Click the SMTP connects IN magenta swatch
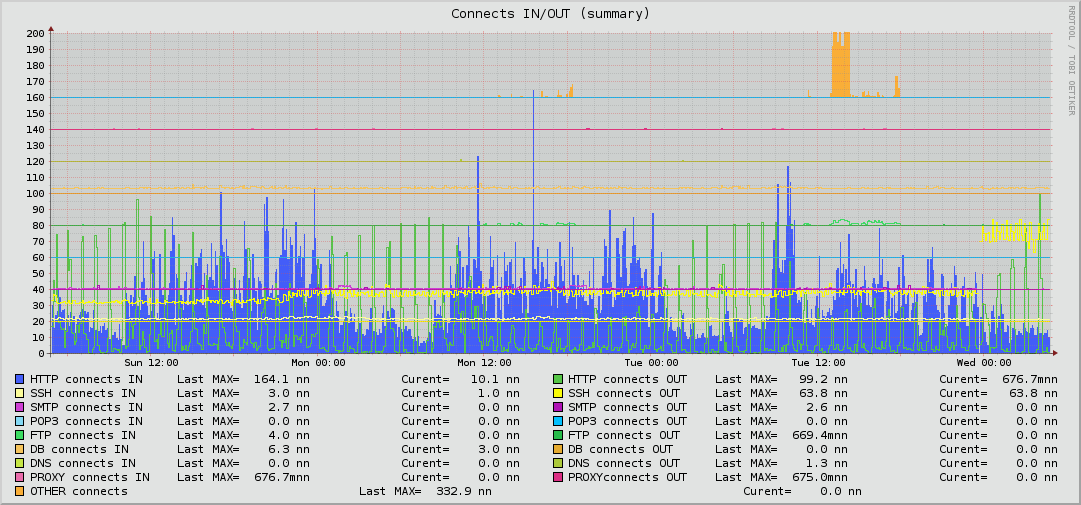Image resolution: width=1081 pixels, height=505 pixels. click(20, 407)
